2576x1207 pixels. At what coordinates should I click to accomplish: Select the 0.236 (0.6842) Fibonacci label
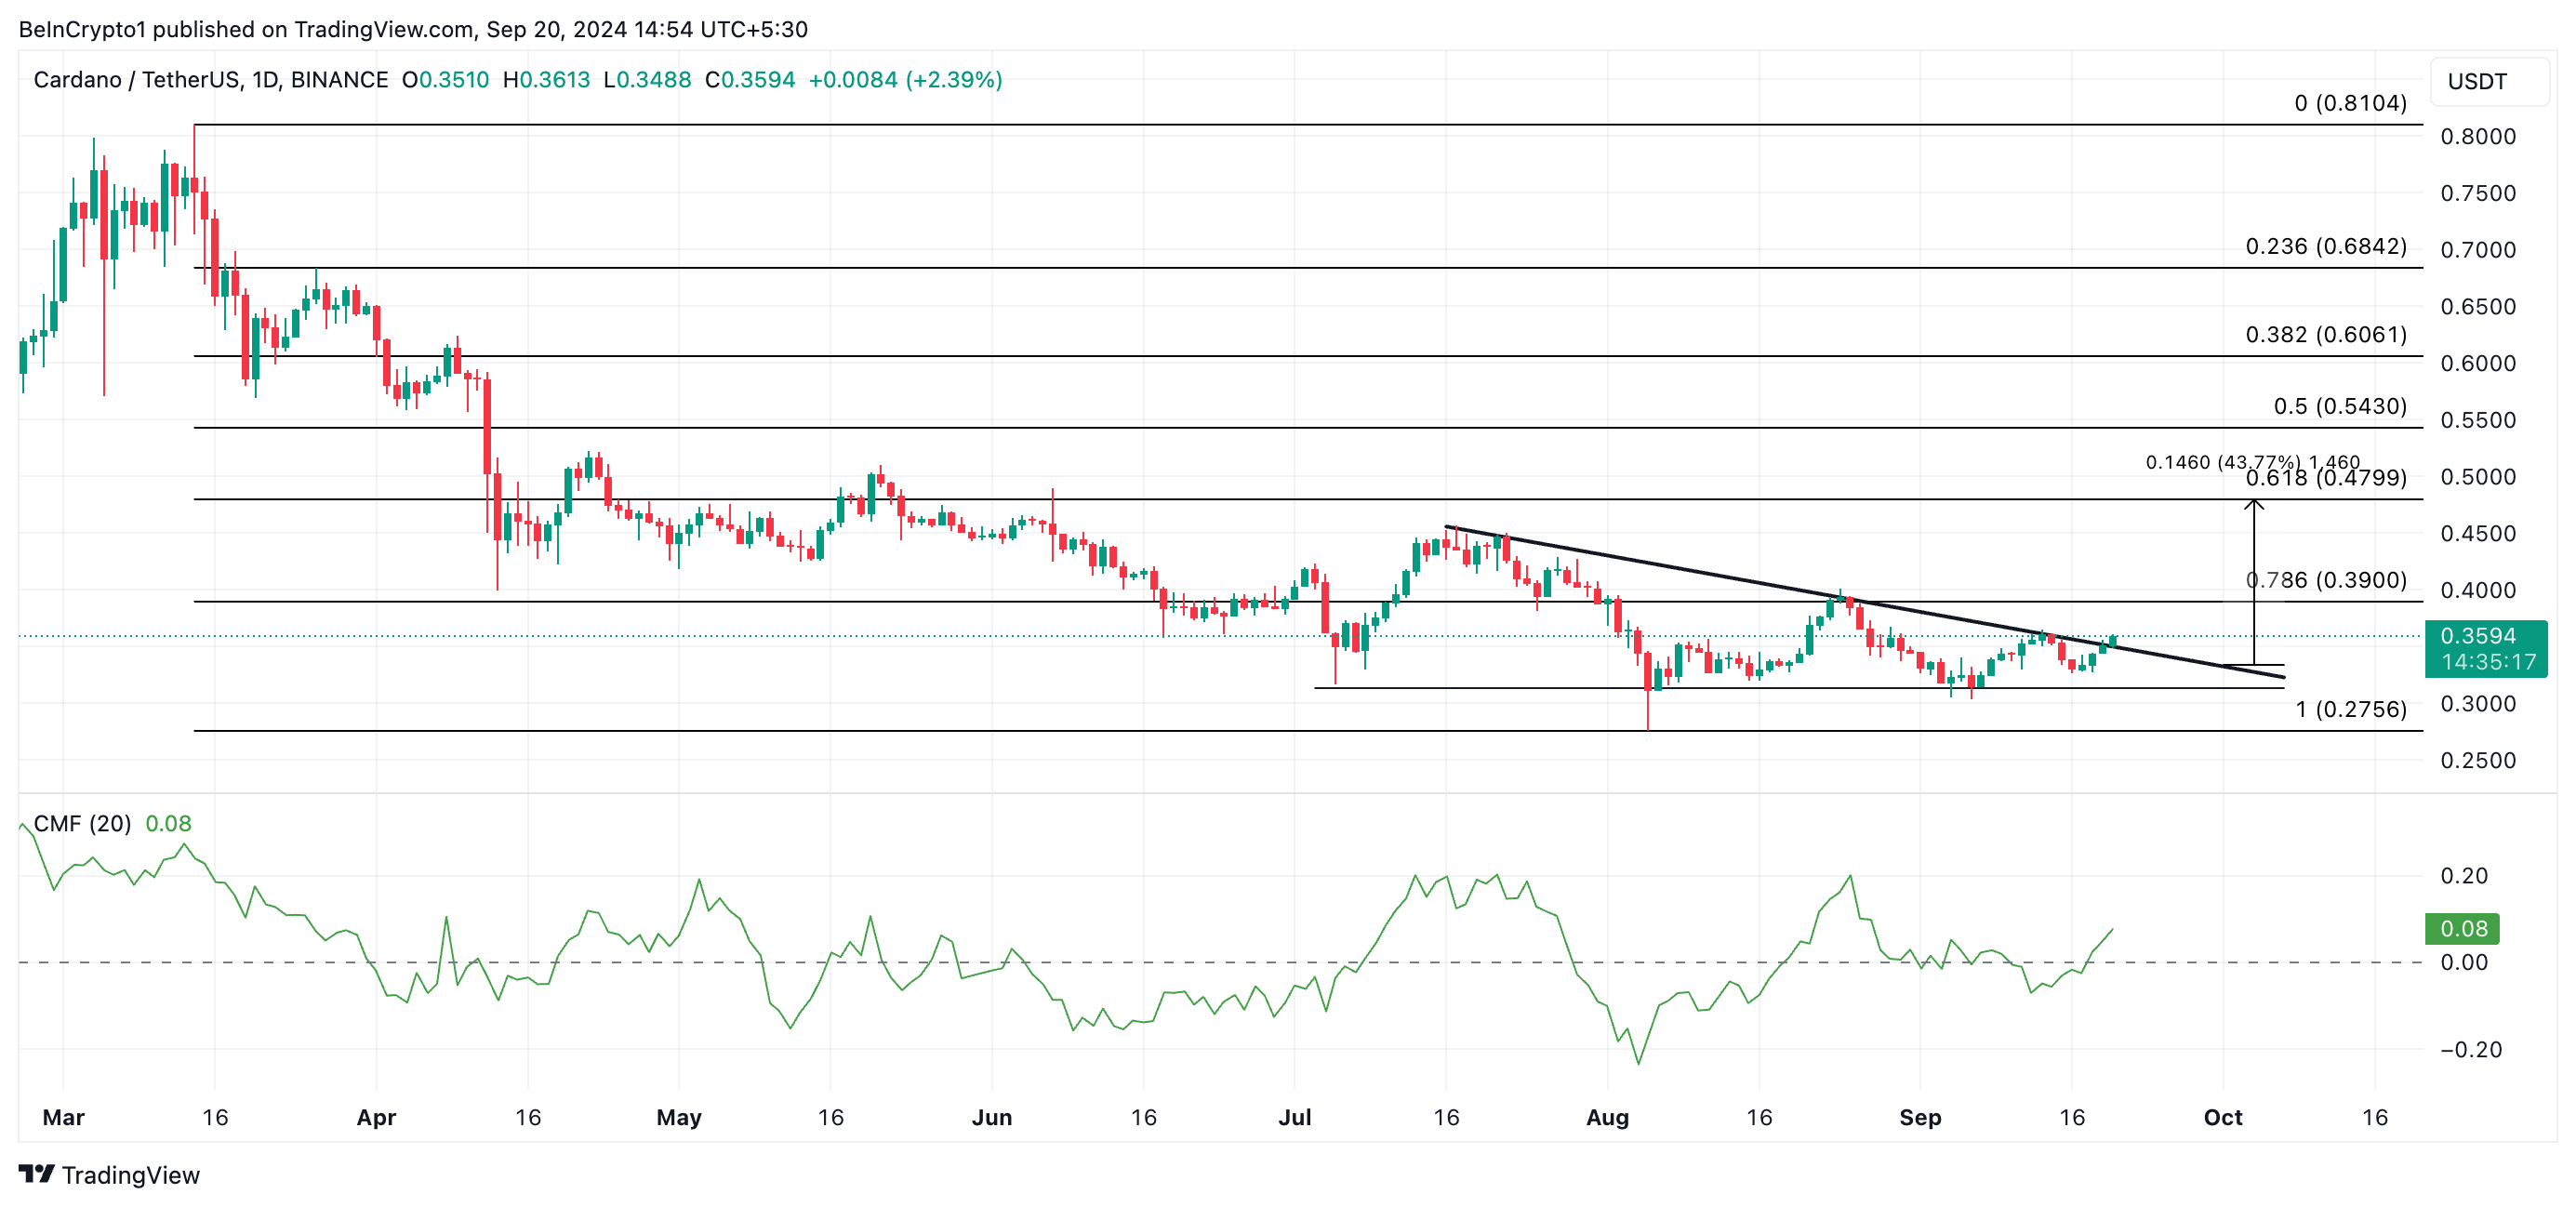tap(2325, 246)
